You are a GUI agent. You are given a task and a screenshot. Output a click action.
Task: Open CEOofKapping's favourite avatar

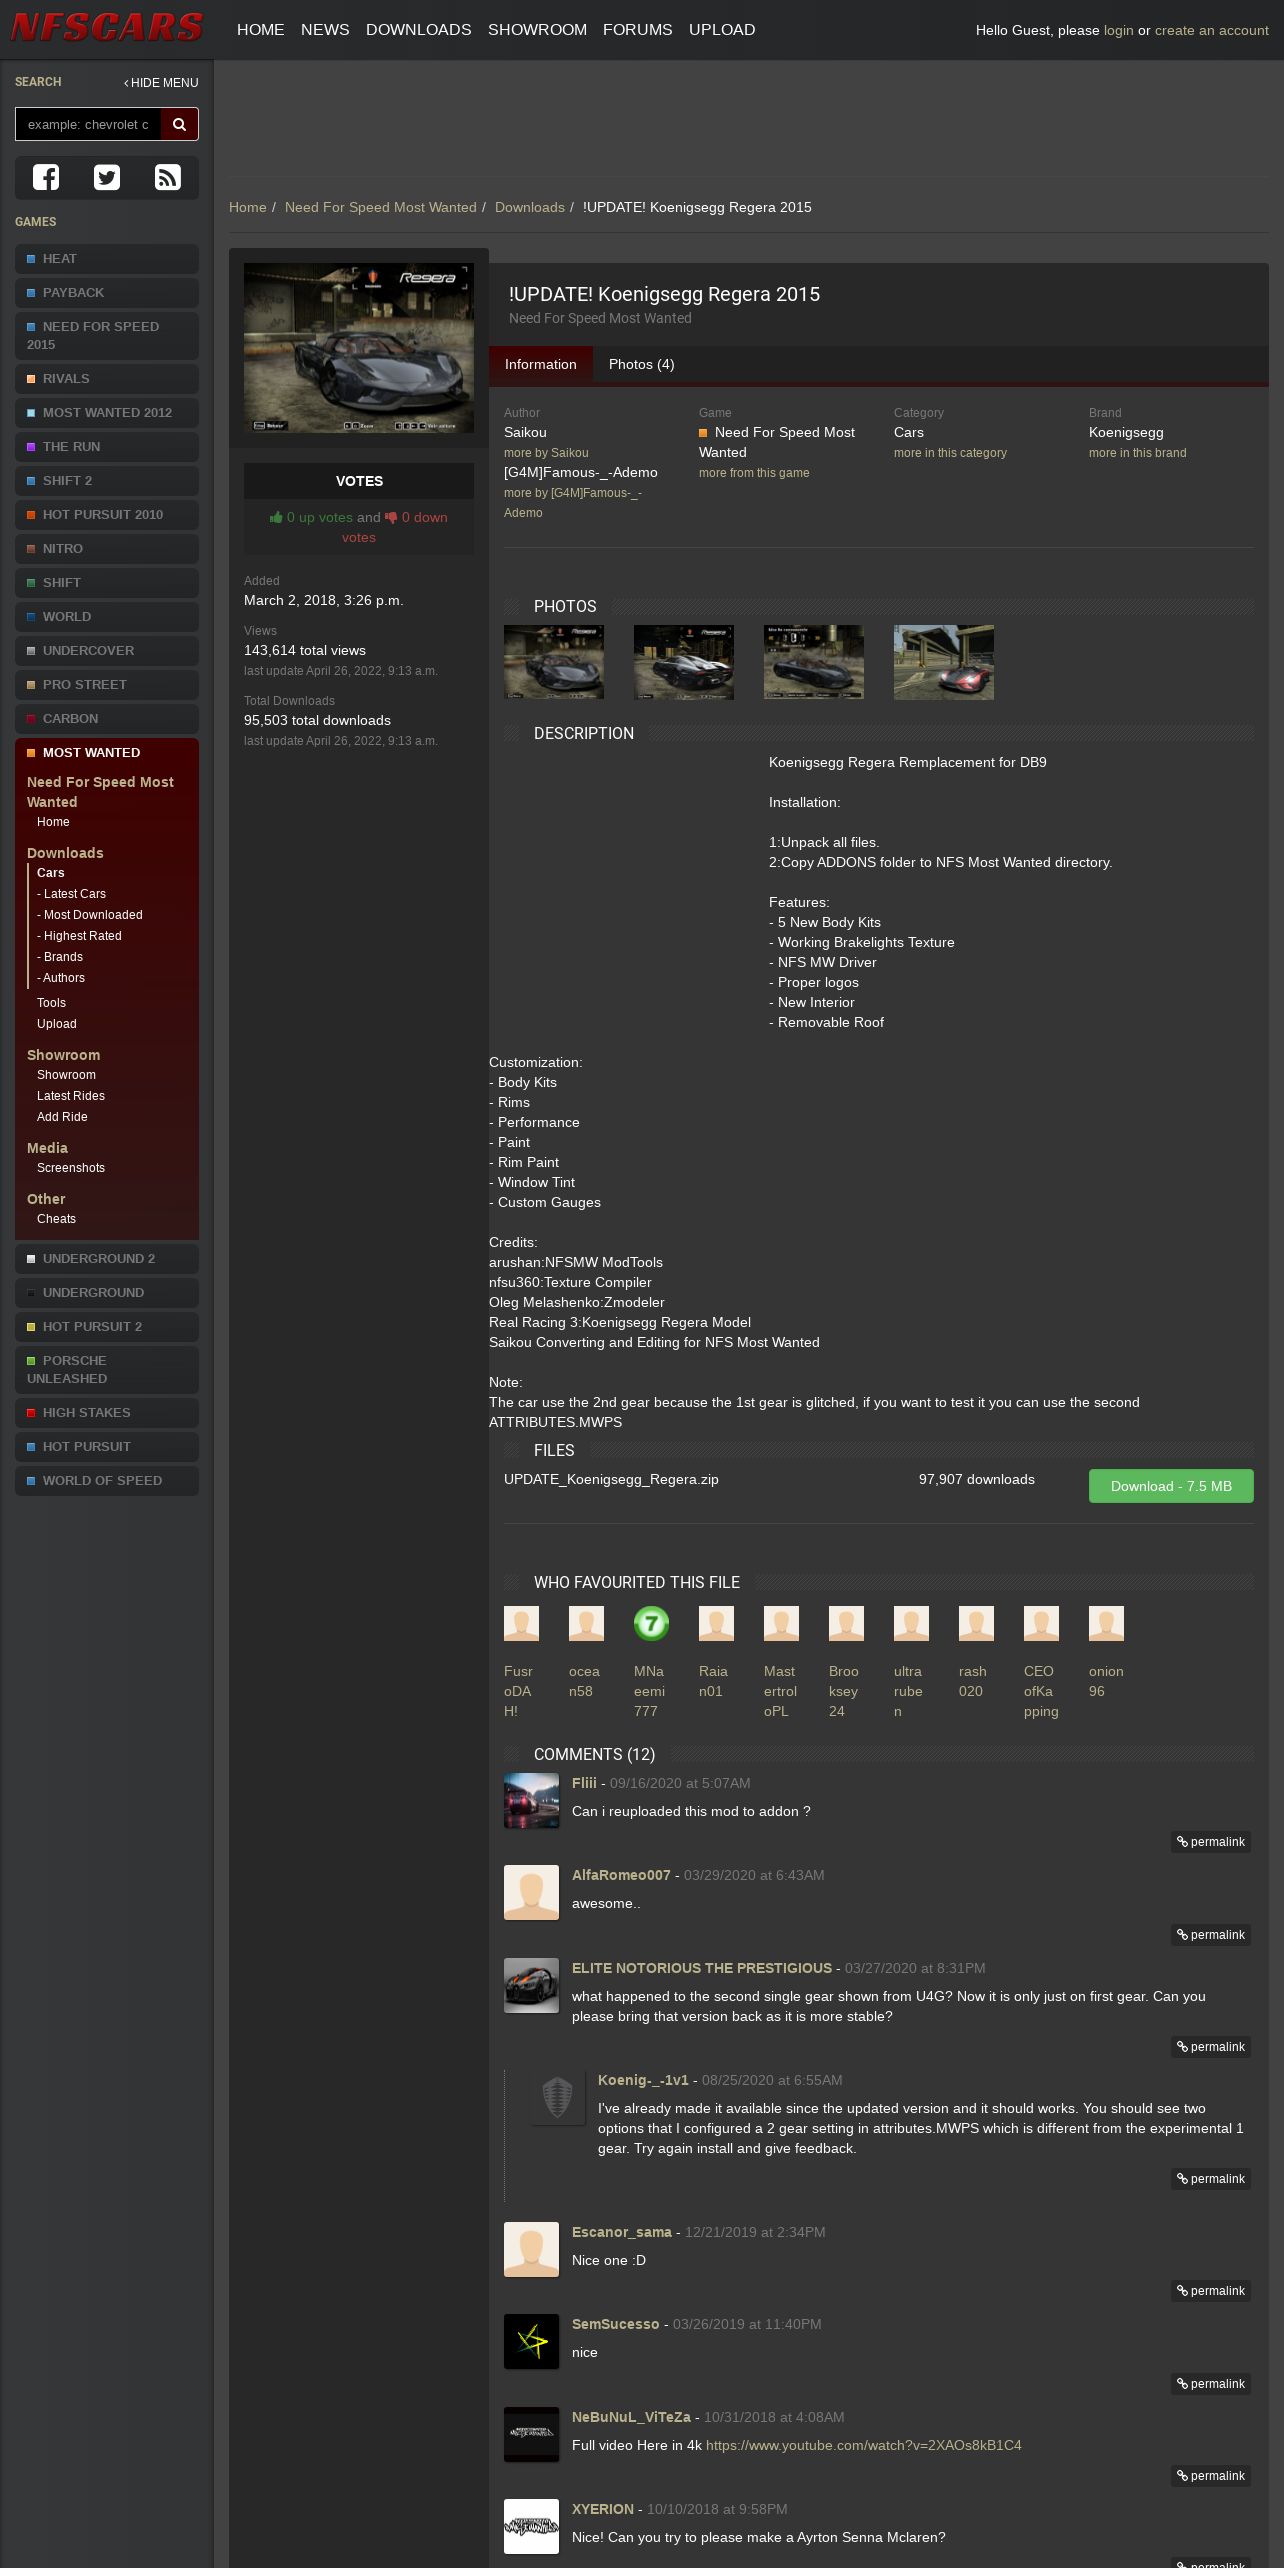coord(1041,1623)
